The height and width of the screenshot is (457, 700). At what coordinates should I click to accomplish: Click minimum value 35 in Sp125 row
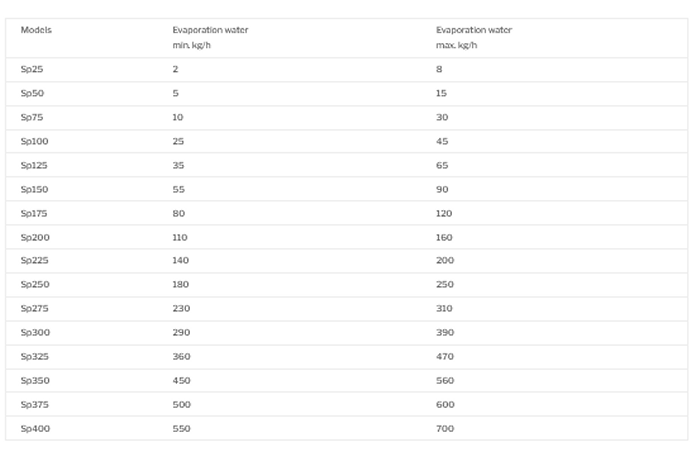178,165
